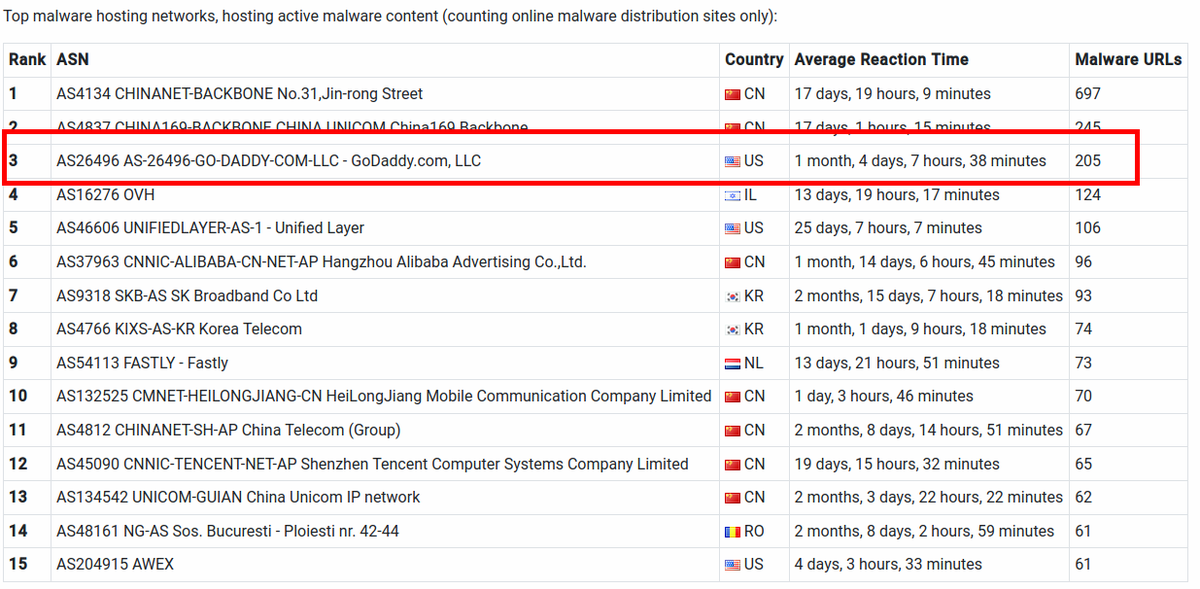This screenshot has width=1200, height=589.
Task: Click the ASN column header
Action: (x=72, y=60)
